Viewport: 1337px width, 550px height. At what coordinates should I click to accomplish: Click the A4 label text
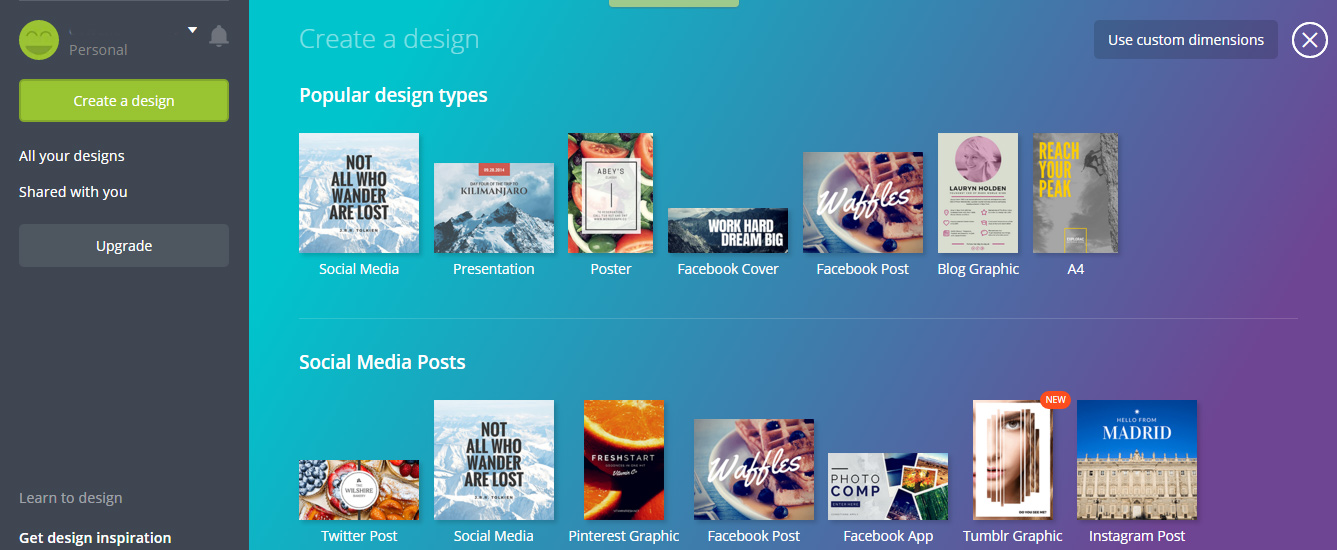[x=1075, y=269]
